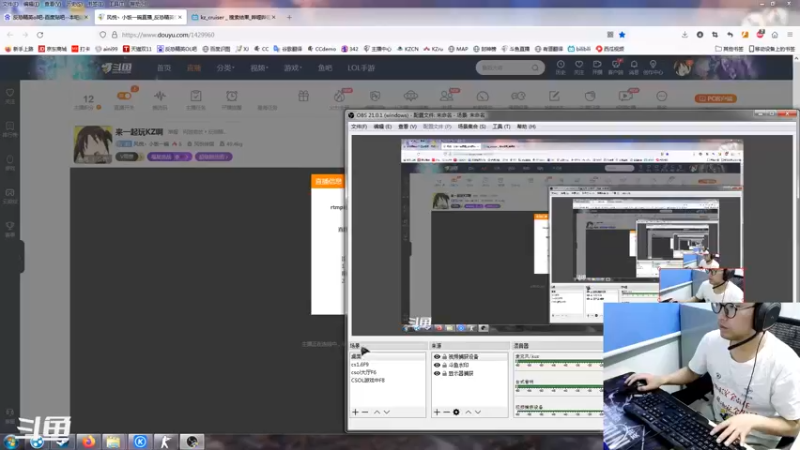
Task: Move selected scene up with arrow icon
Action: 377,412
